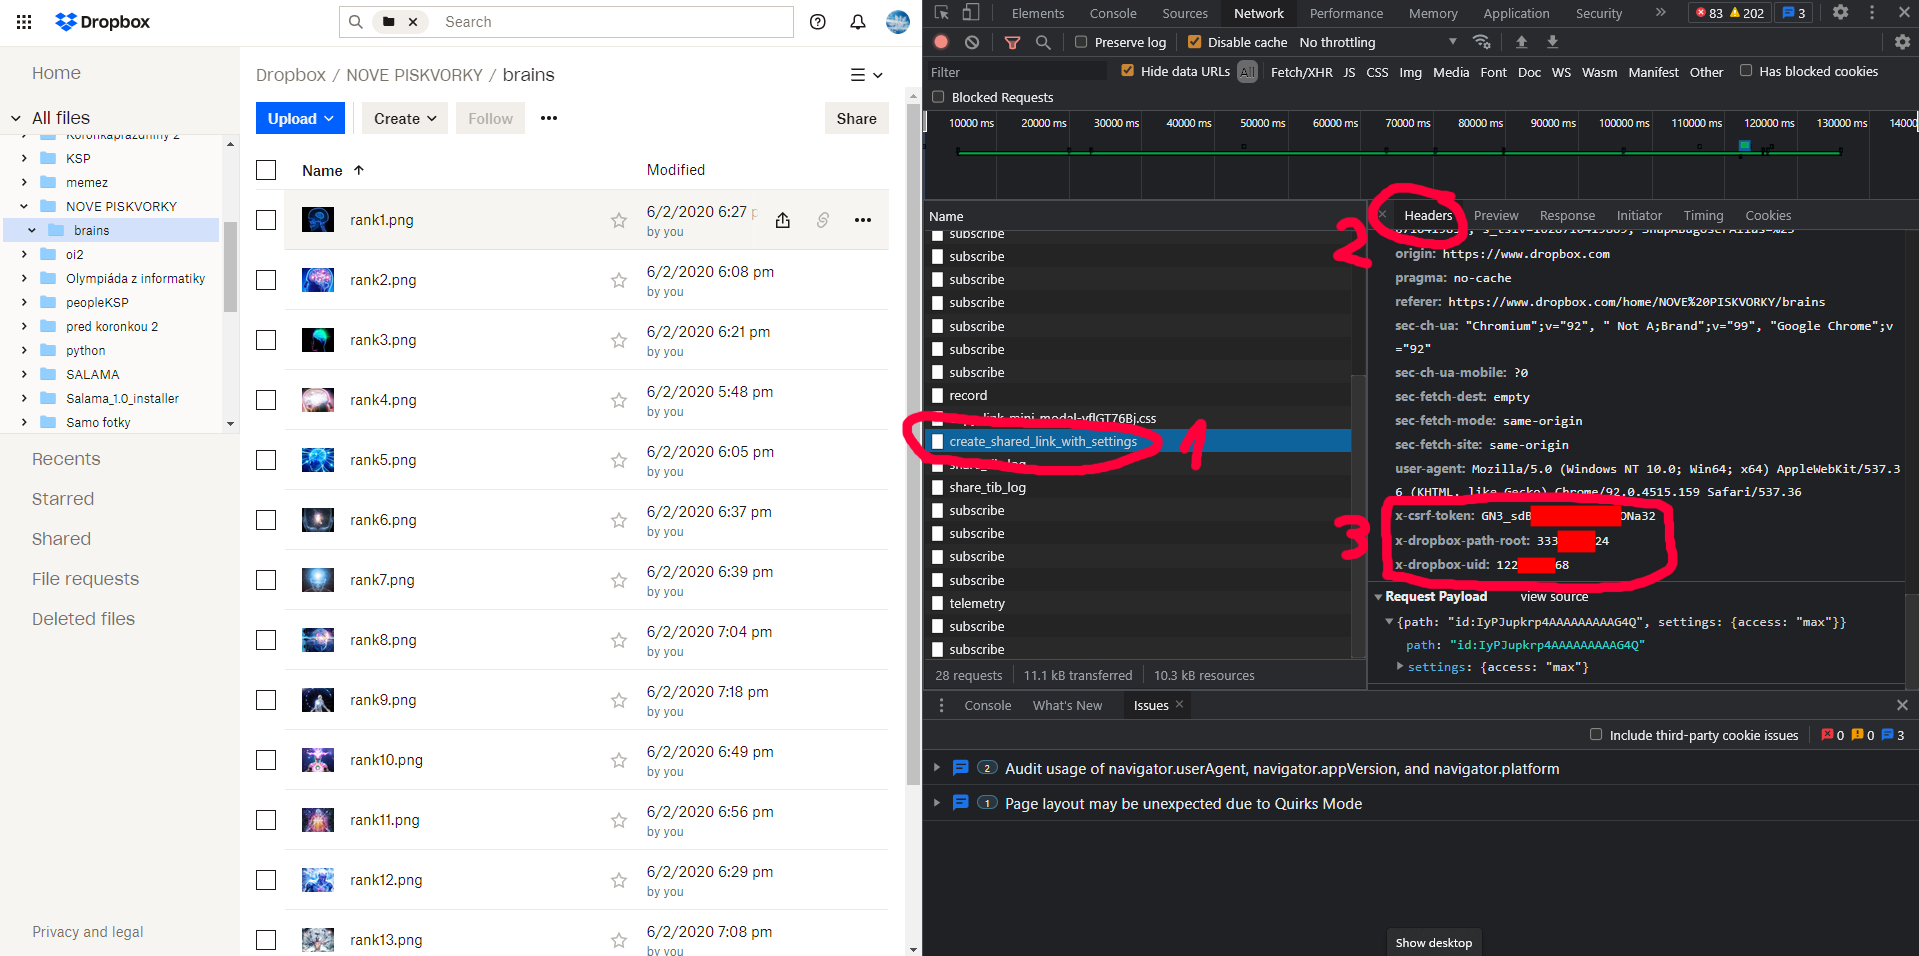The width and height of the screenshot is (1919, 956).
Task: Open DevTools customize three-dot menu
Action: (1872, 13)
